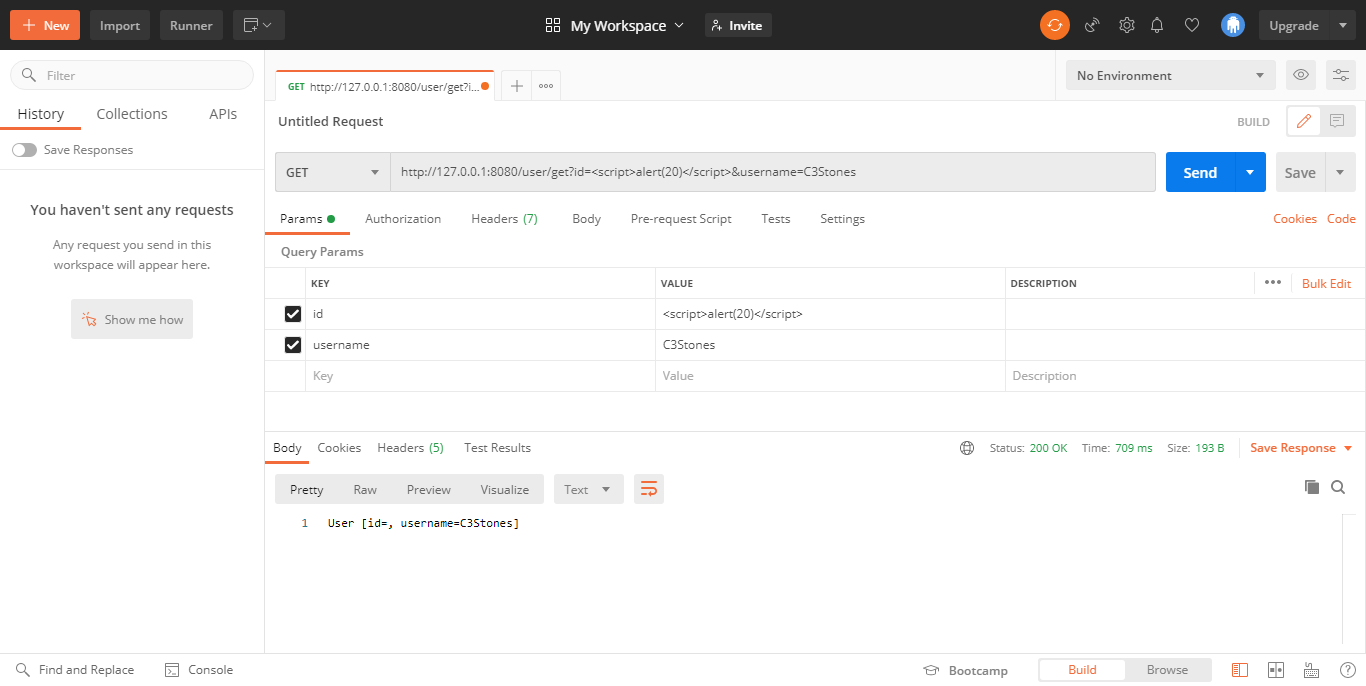The image size is (1366, 686).
Task: Open keyboard shortcuts from the status bar
Action: click(1311, 669)
